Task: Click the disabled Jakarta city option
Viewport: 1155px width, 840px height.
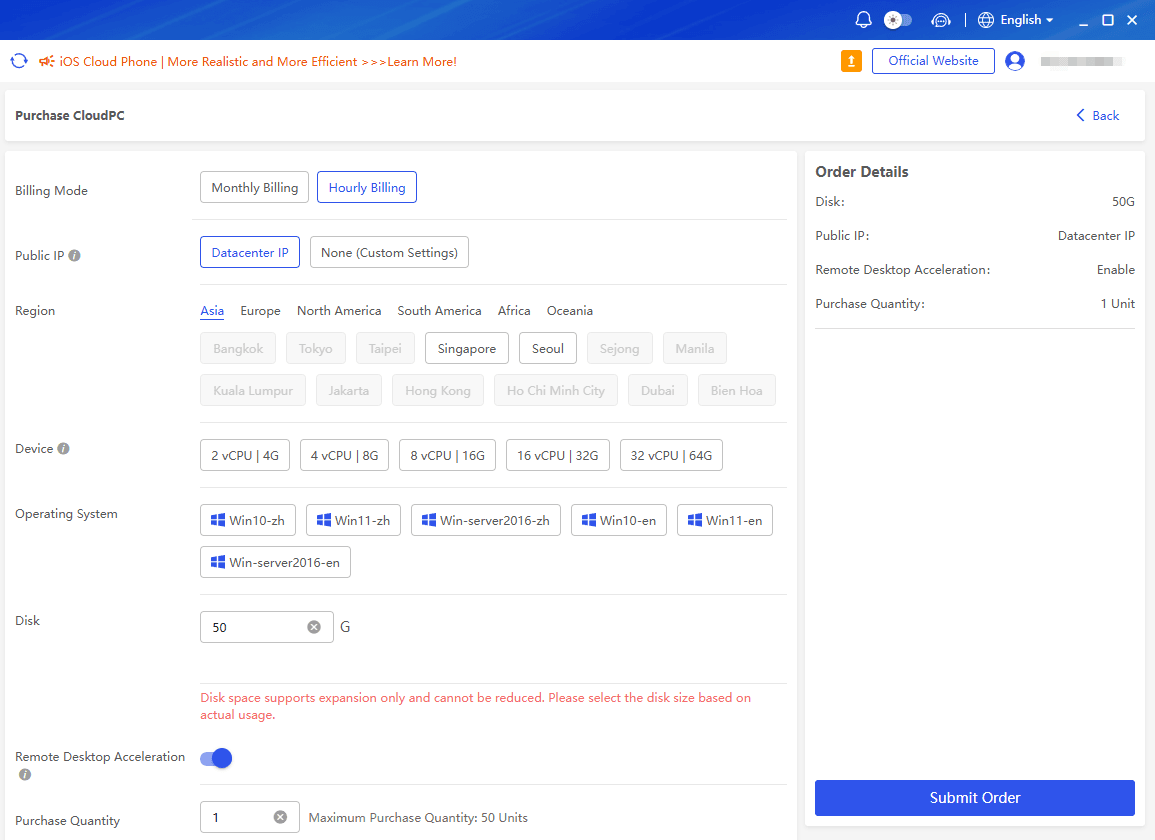Action: (x=348, y=391)
